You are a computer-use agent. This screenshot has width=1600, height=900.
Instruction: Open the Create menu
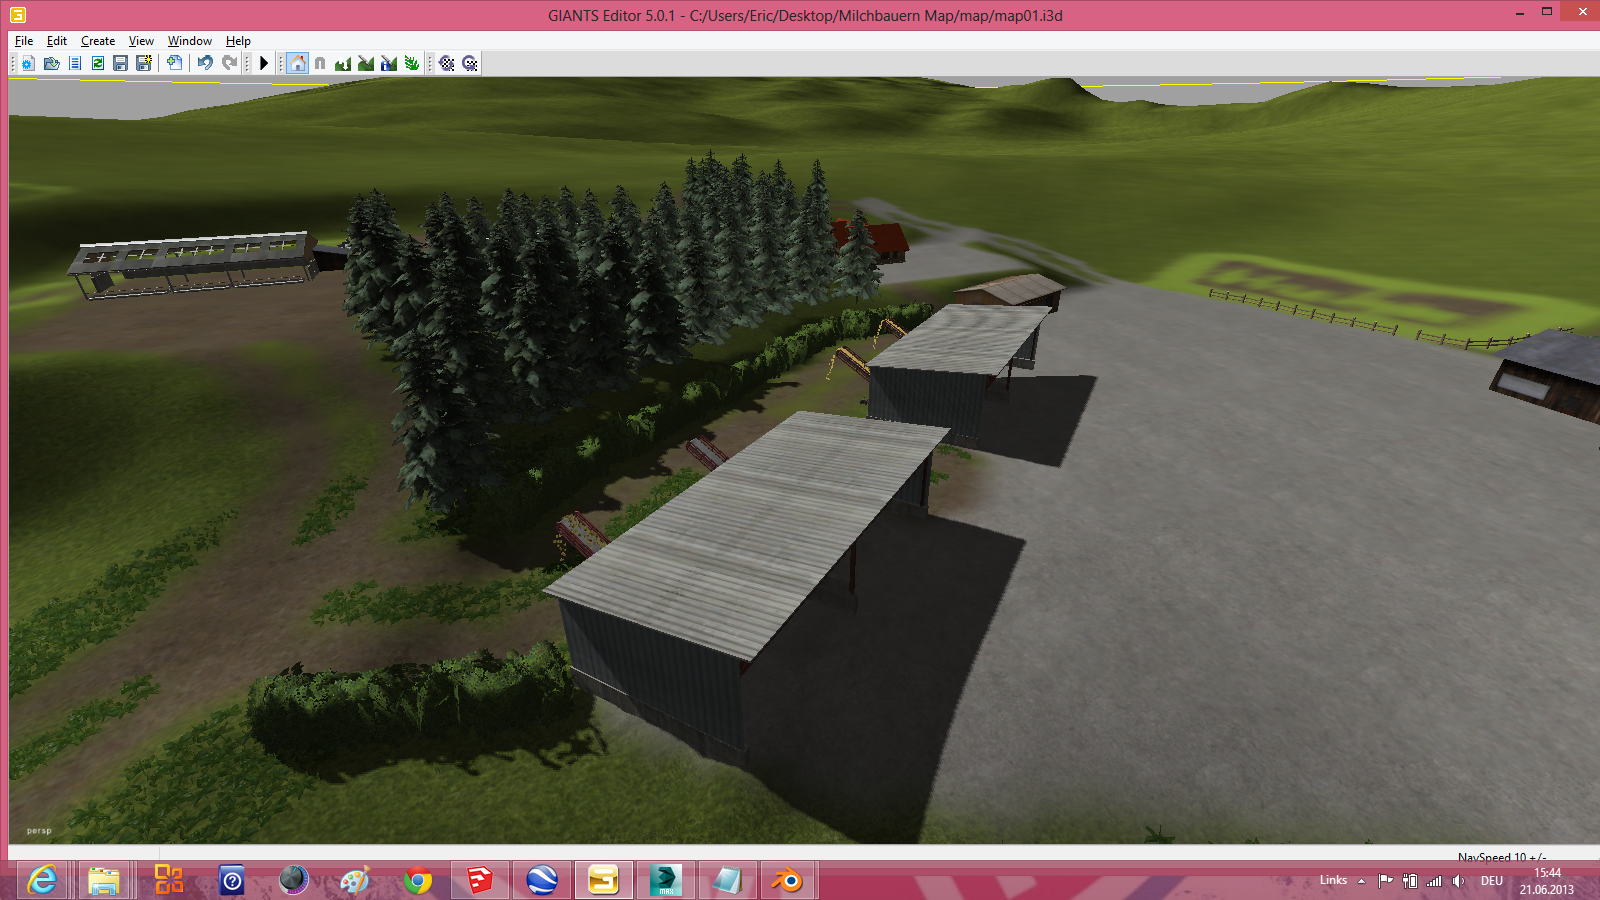tap(98, 41)
